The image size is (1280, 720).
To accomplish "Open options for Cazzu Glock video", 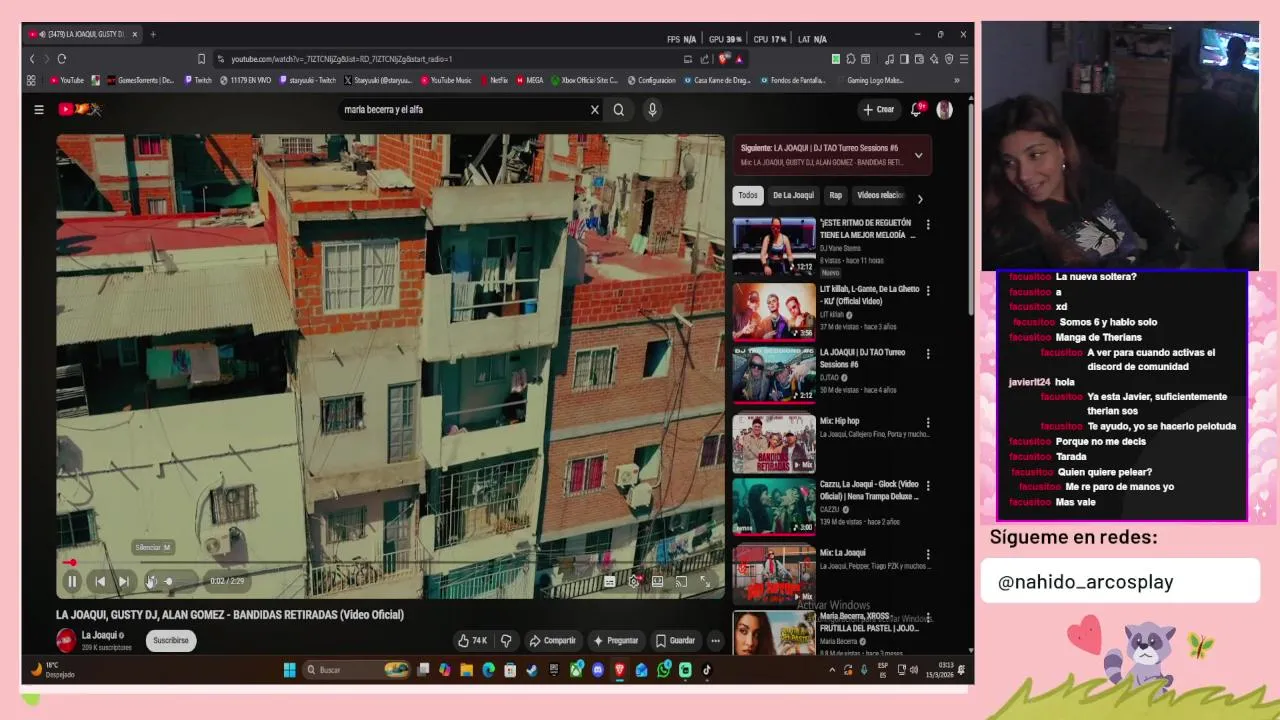I will pos(928,486).
